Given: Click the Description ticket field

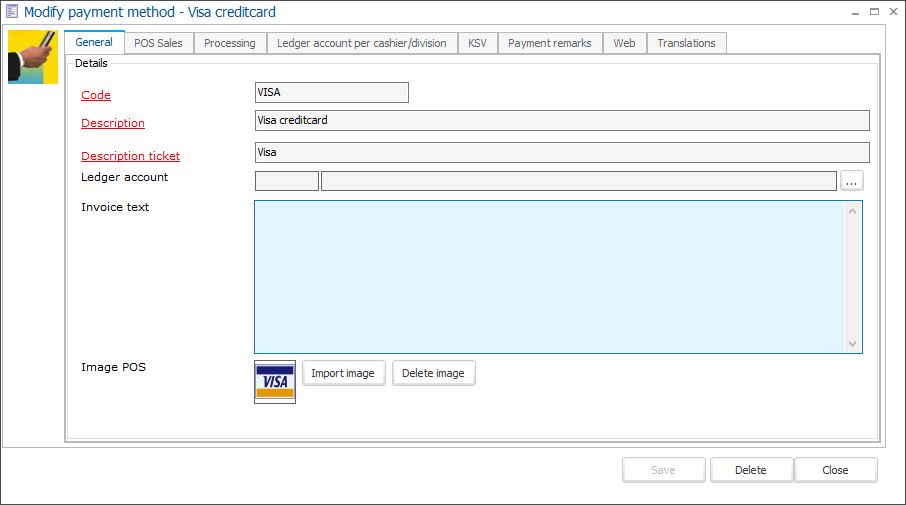Looking at the screenshot, I should [562, 153].
